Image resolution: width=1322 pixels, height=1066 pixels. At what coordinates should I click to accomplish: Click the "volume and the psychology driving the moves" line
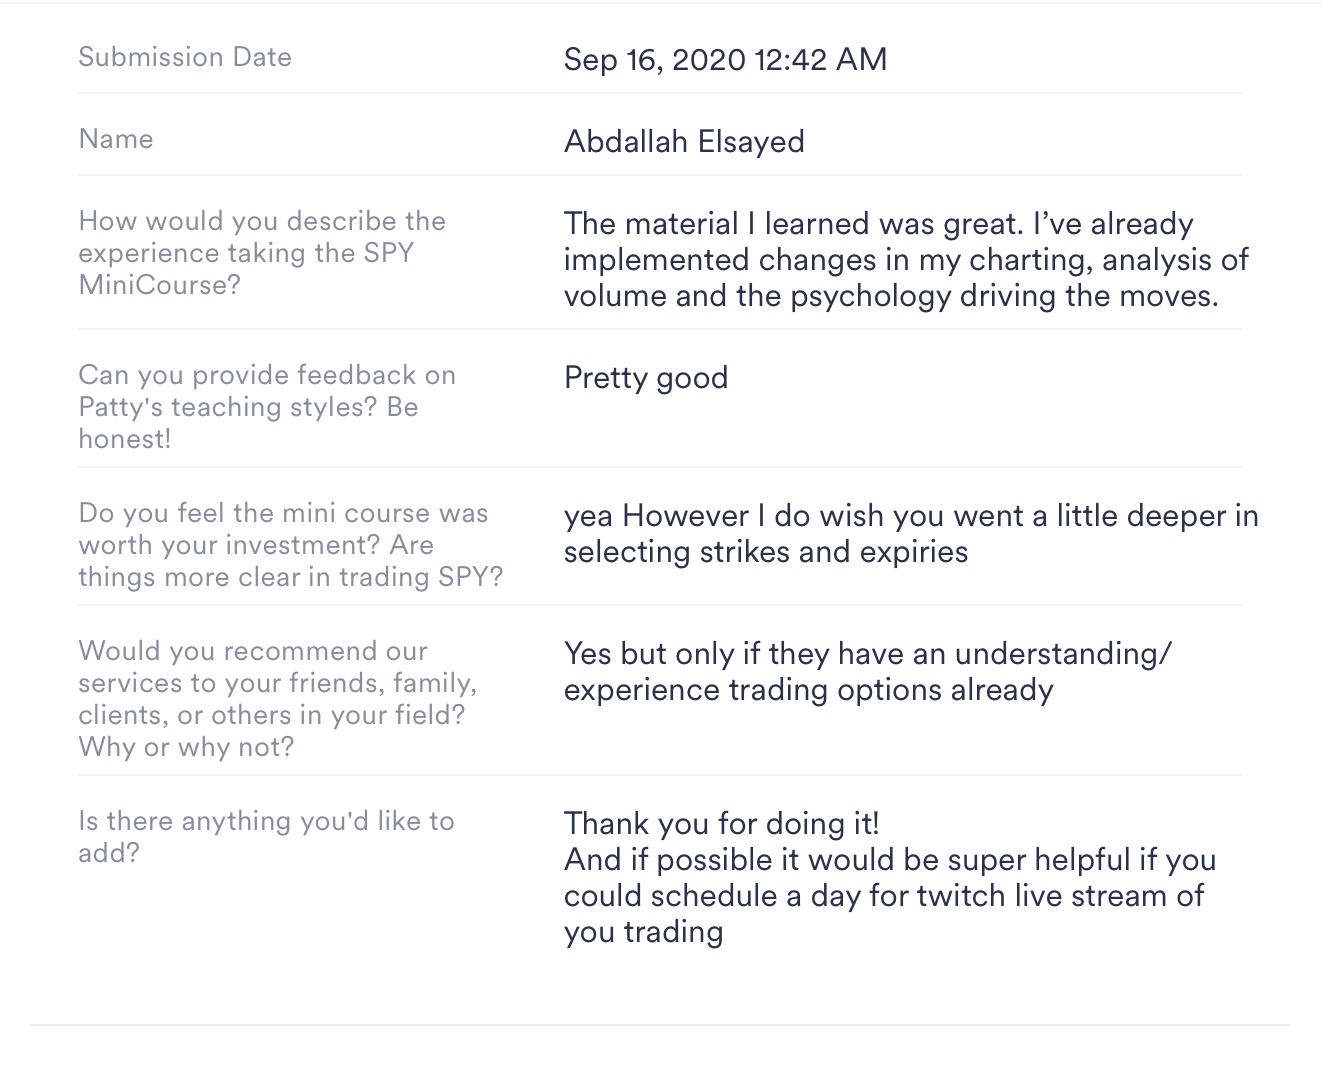(x=891, y=296)
